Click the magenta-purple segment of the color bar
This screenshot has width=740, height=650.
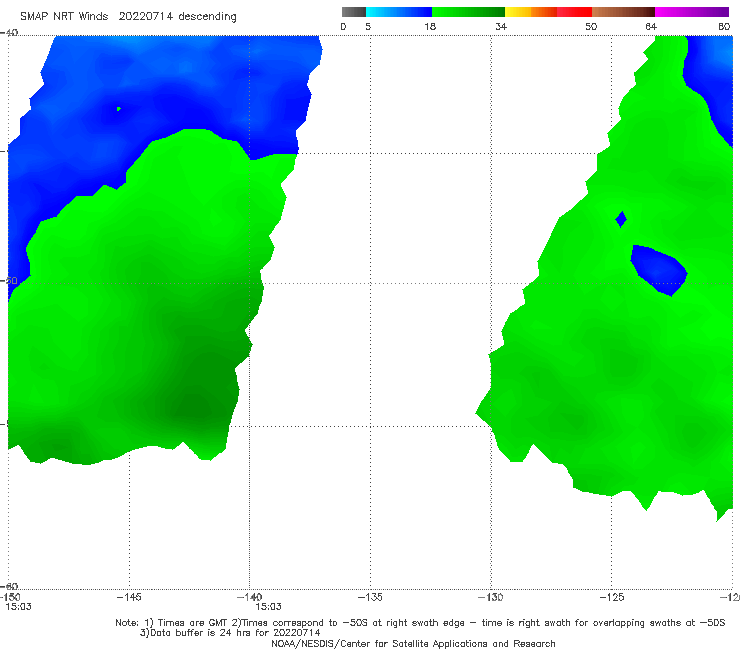[x=692, y=12]
